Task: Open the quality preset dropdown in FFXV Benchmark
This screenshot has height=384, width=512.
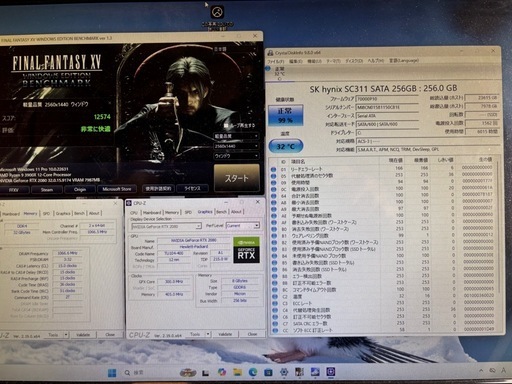Action: pos(236,136)
